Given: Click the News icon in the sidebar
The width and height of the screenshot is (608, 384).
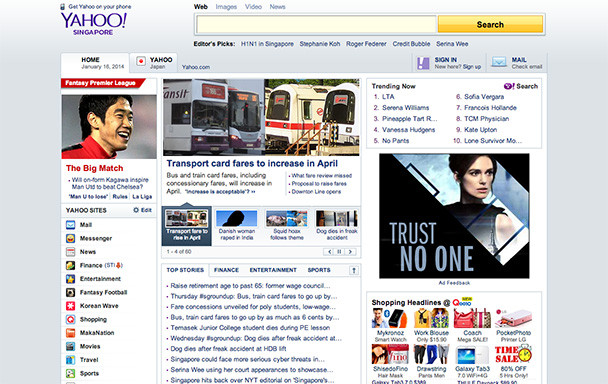Looking at the screenshot, I should pos(70,252).
